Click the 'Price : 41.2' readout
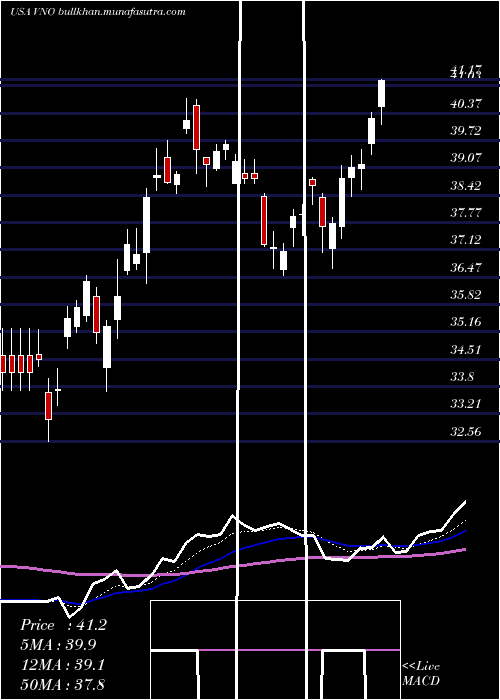 (x=63, y=625)
